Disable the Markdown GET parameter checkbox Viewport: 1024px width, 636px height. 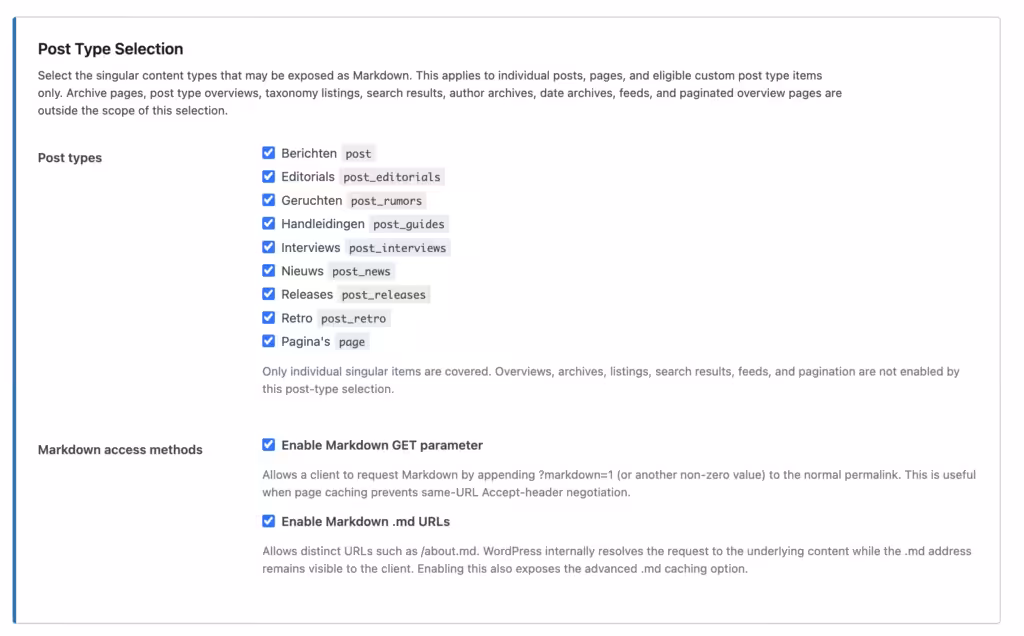click(268, 445)
